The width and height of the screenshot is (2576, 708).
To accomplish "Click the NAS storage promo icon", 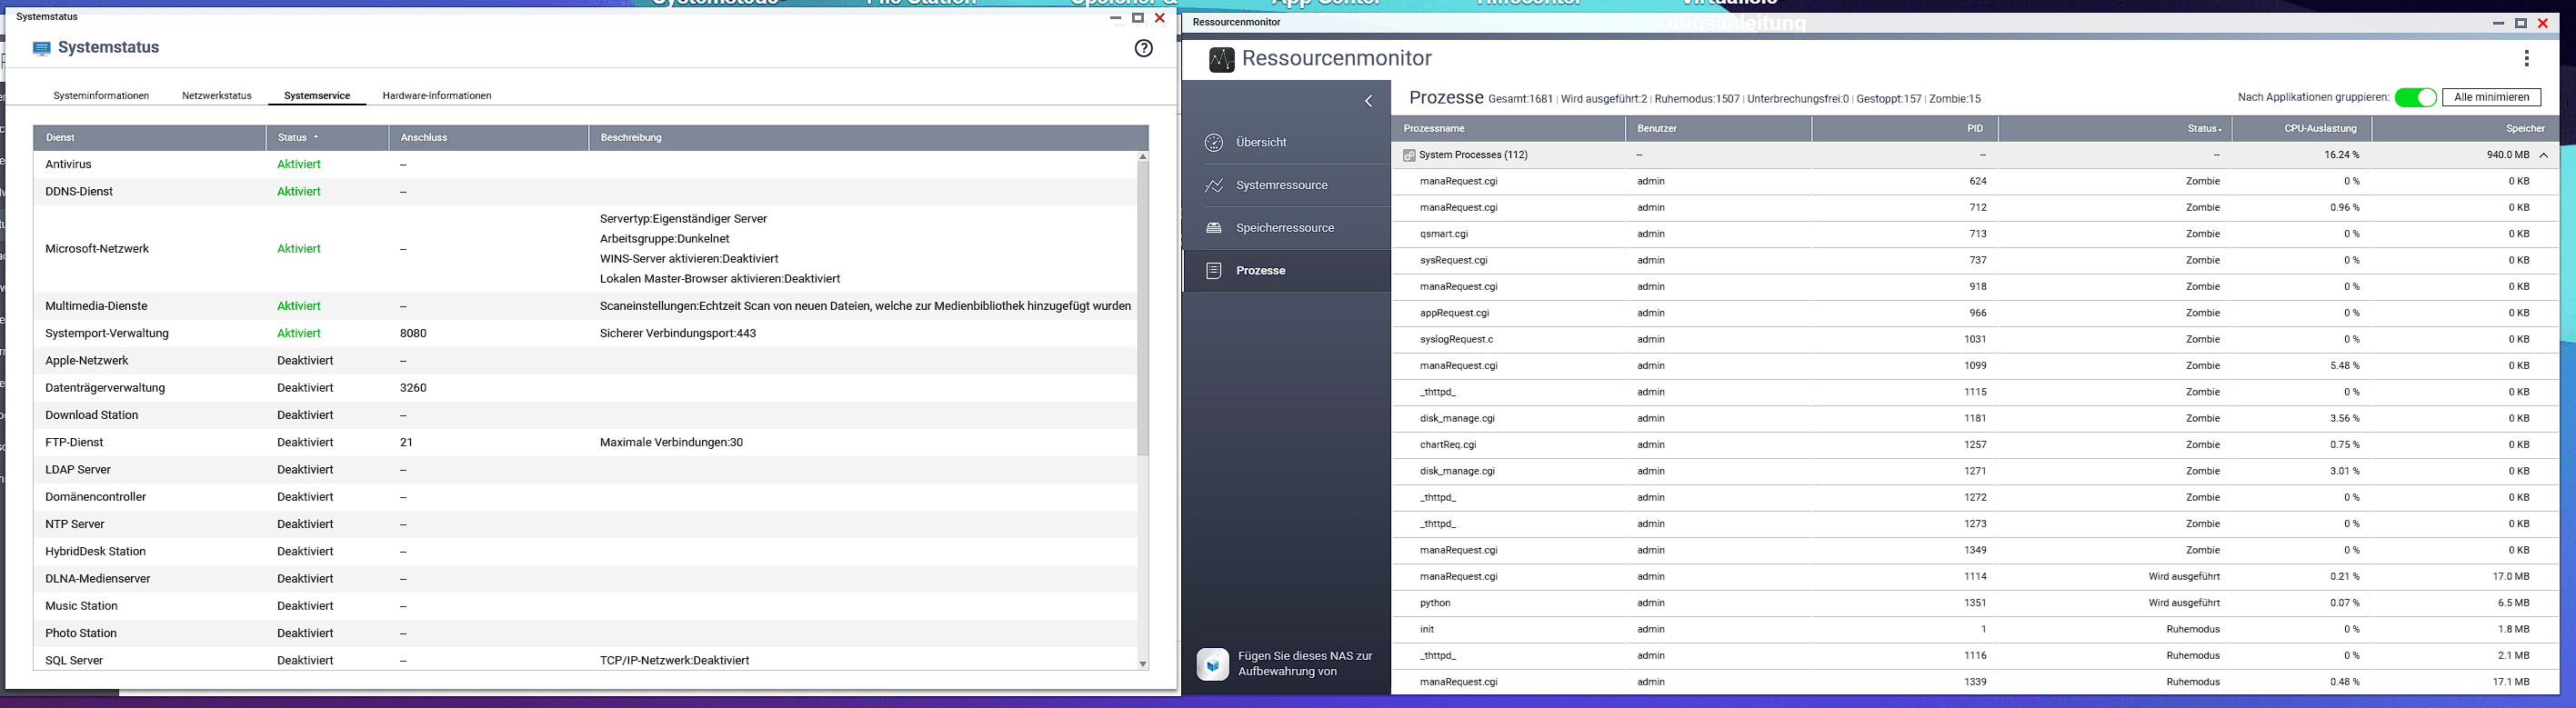I will (1213, 664).
